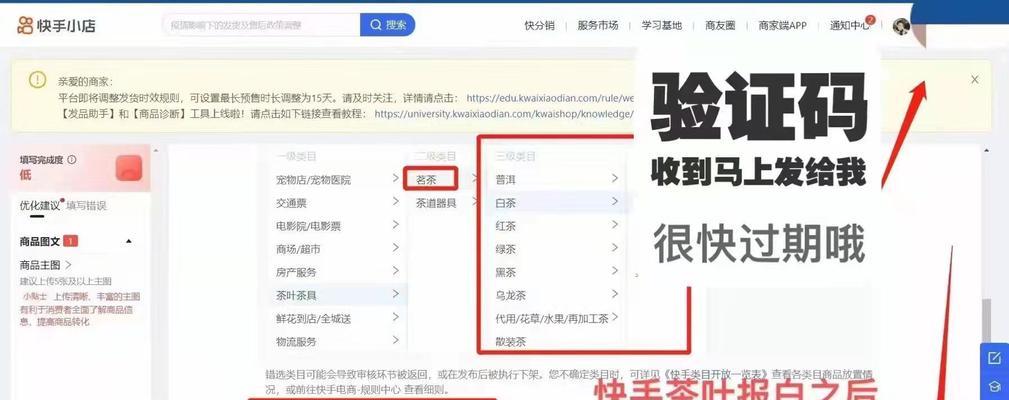
Task: Expand arrow for 交通票 category
Action: coord(395,202)
